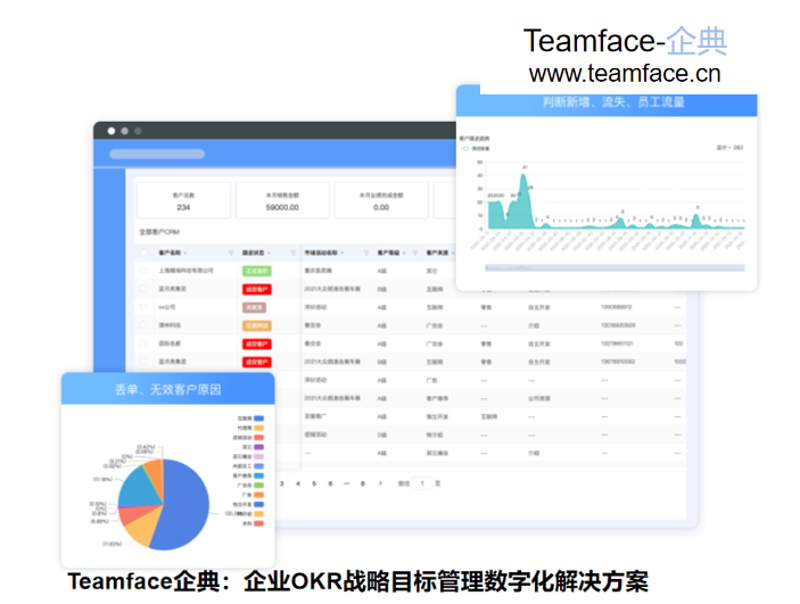
Task: Go to page 8
Action: (363, 483)
